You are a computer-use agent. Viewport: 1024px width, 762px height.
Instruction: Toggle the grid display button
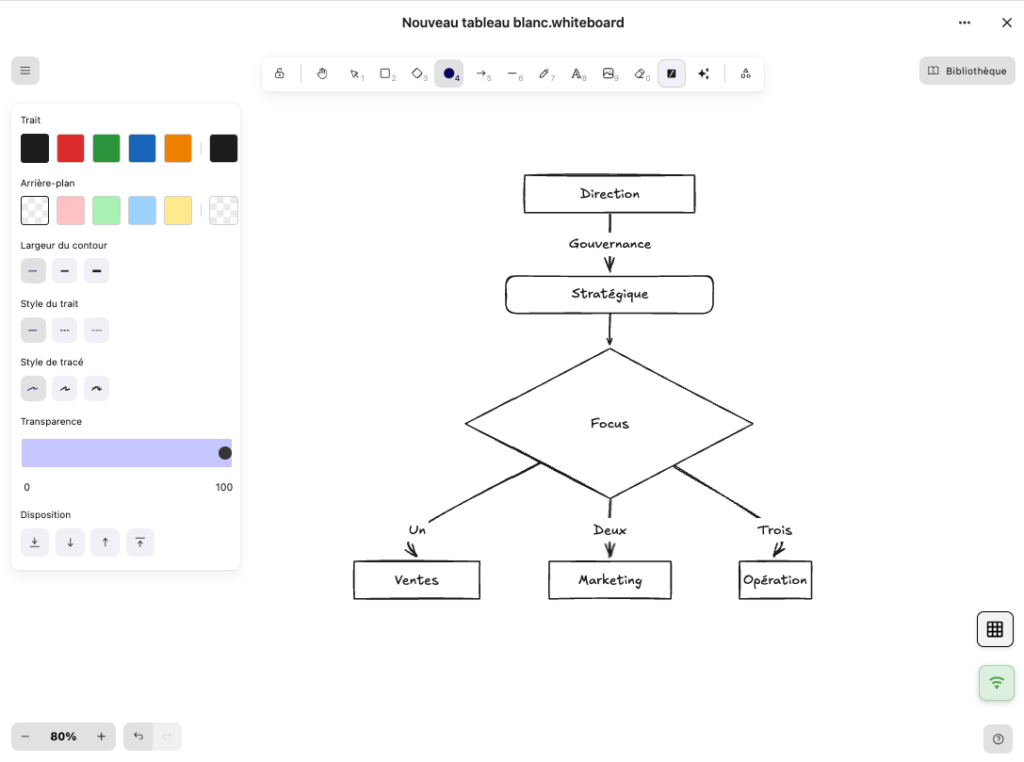click(994, 629)
